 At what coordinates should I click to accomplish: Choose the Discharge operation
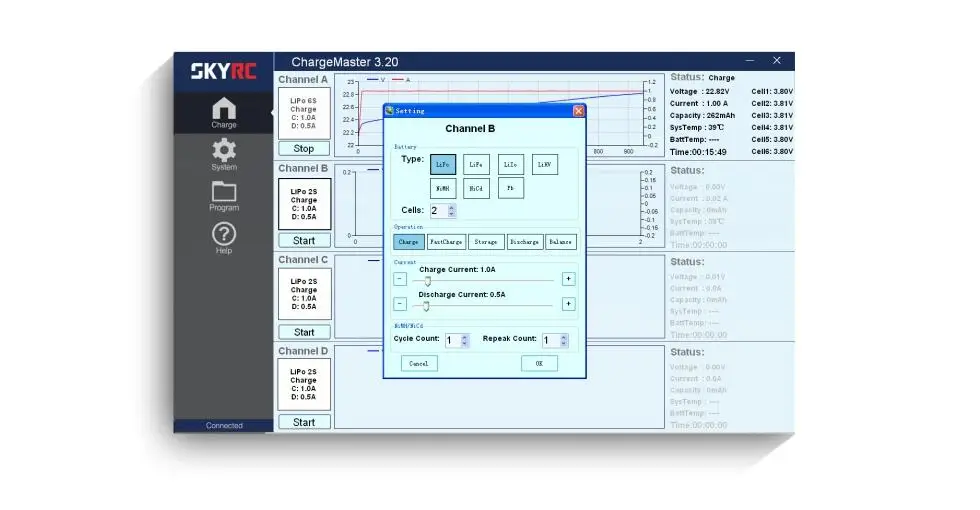(x=524, y=242)
